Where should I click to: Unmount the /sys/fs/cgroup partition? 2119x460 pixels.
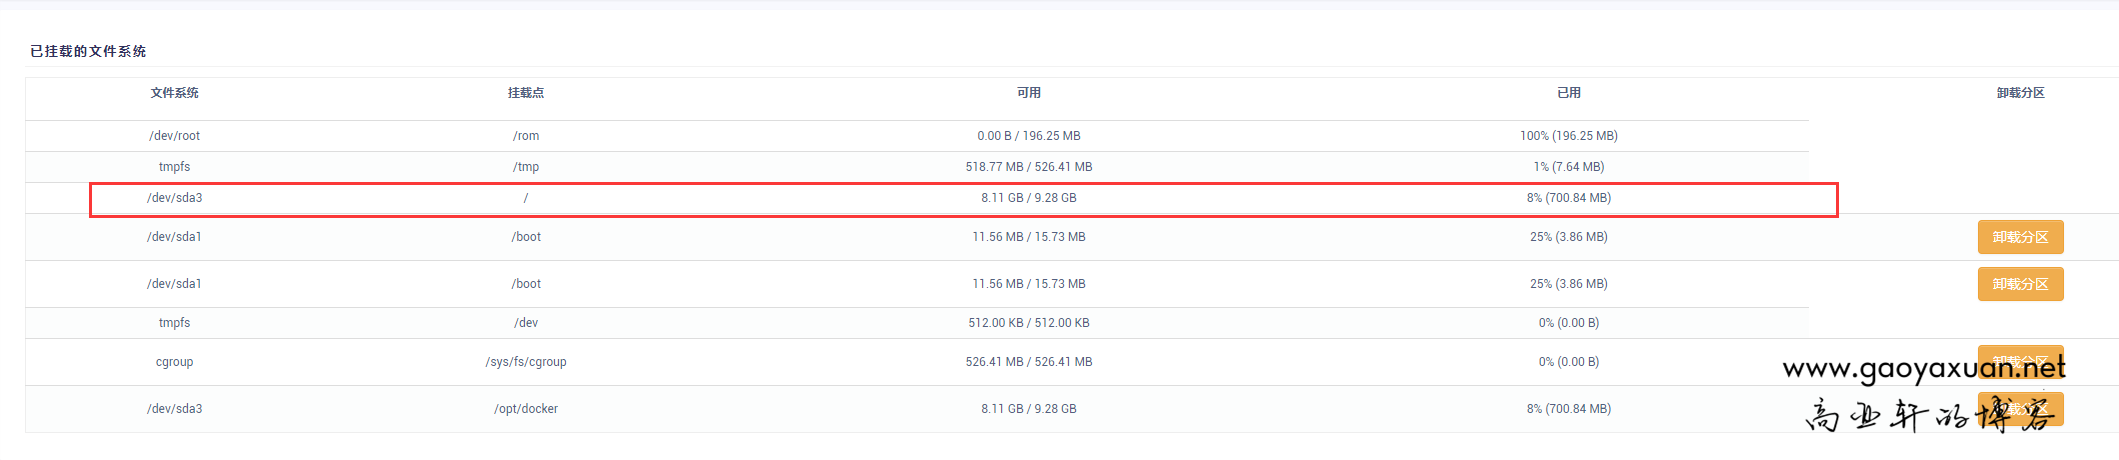pos(2020,353)
